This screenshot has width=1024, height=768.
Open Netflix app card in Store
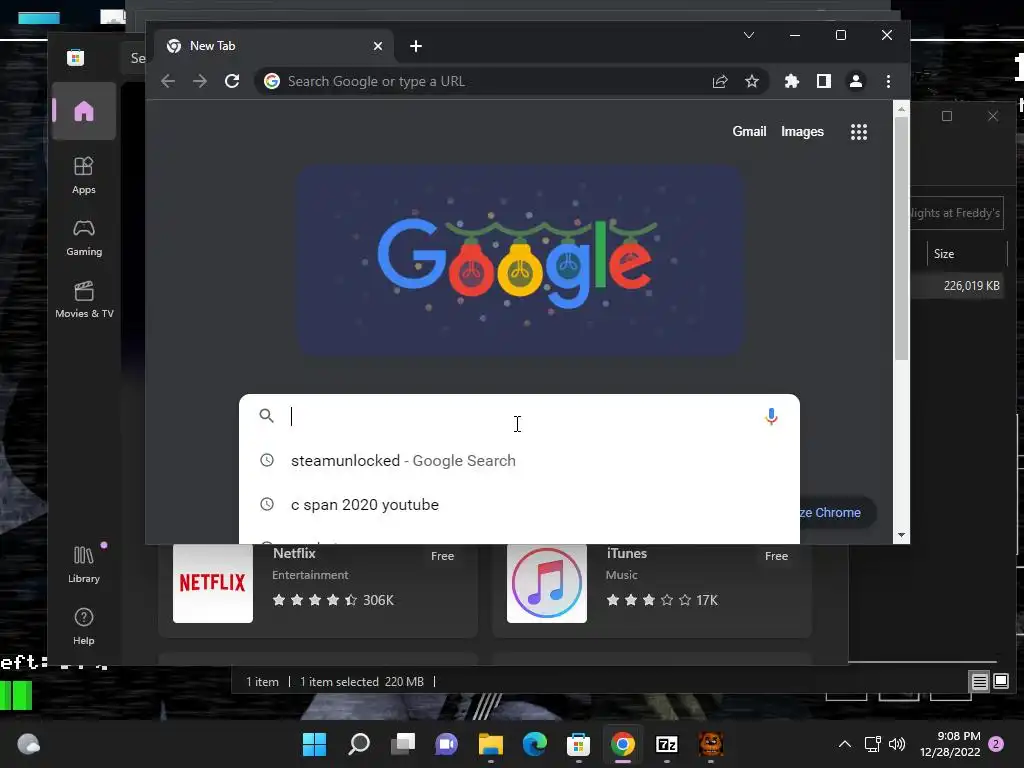(x=318, y=590)
